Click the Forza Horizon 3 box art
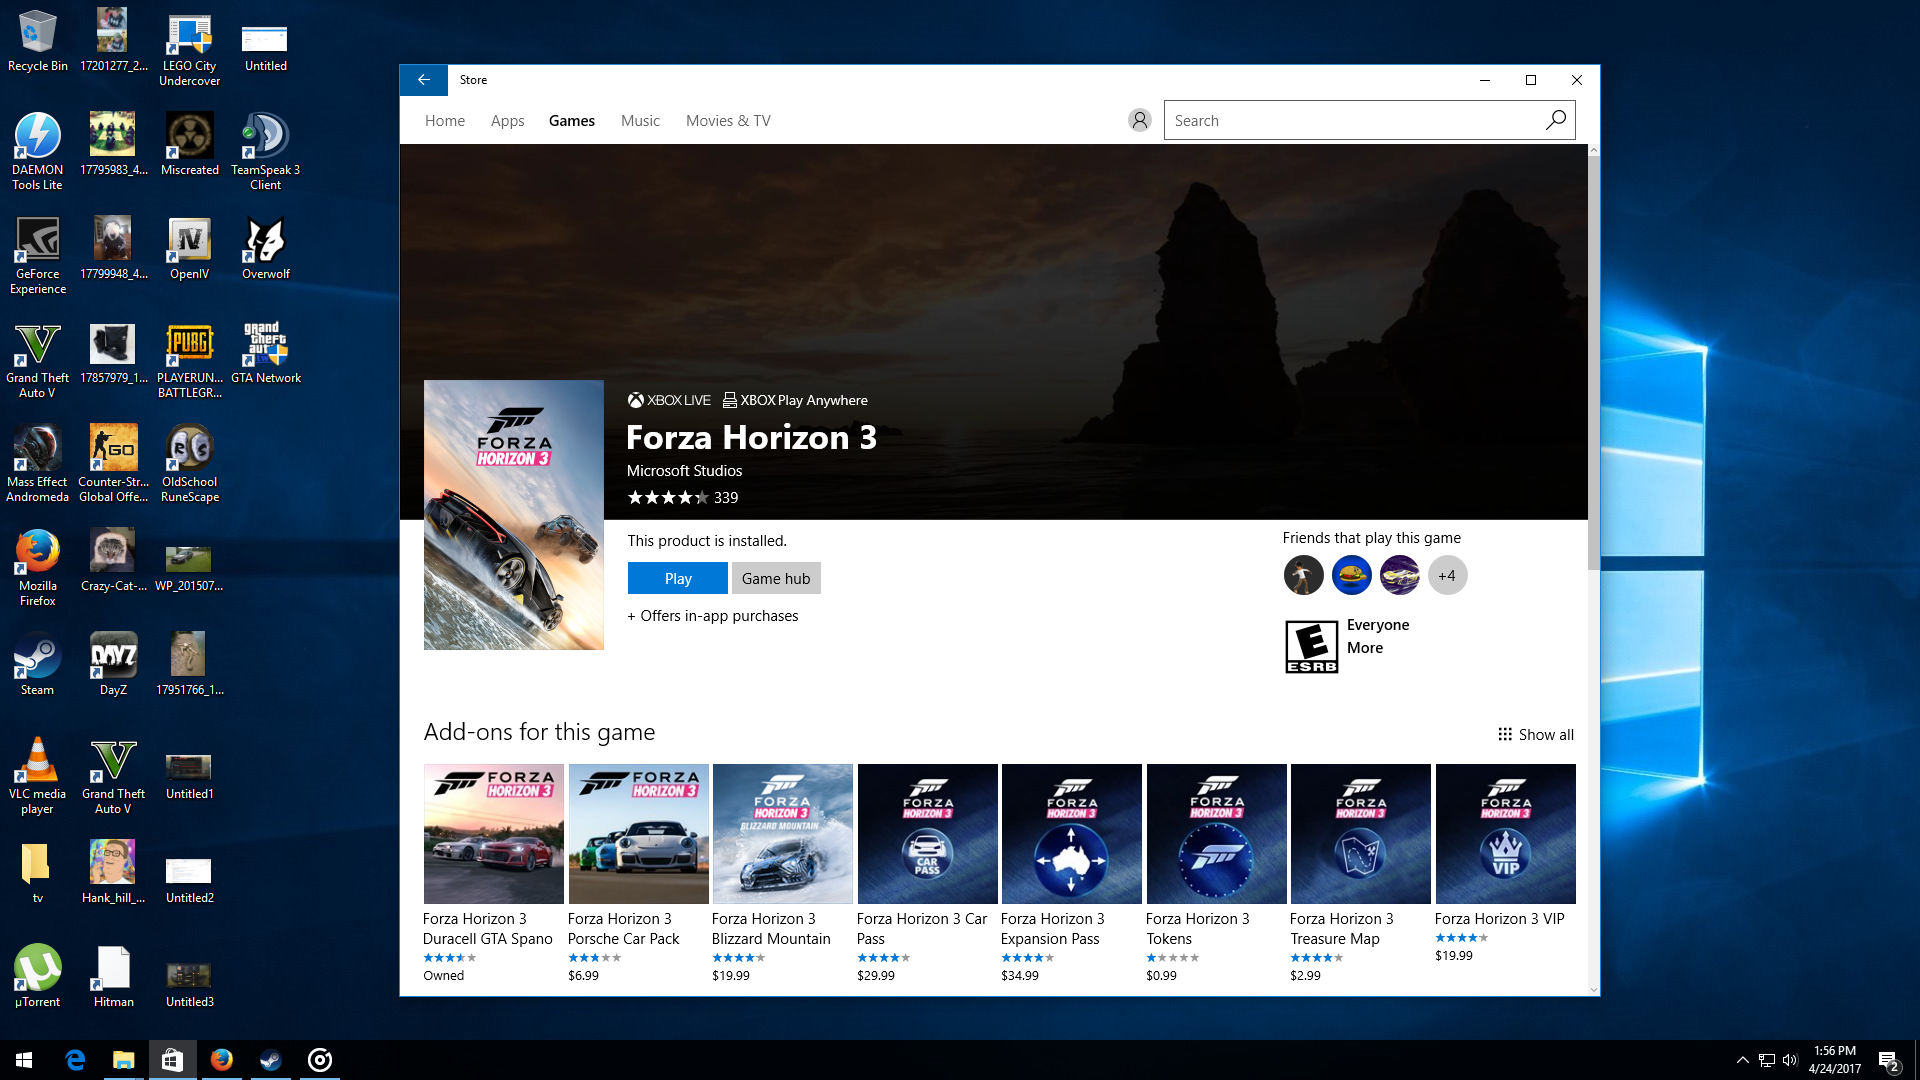Viewport: 1920px width, 1080px height. pos(514,515)
